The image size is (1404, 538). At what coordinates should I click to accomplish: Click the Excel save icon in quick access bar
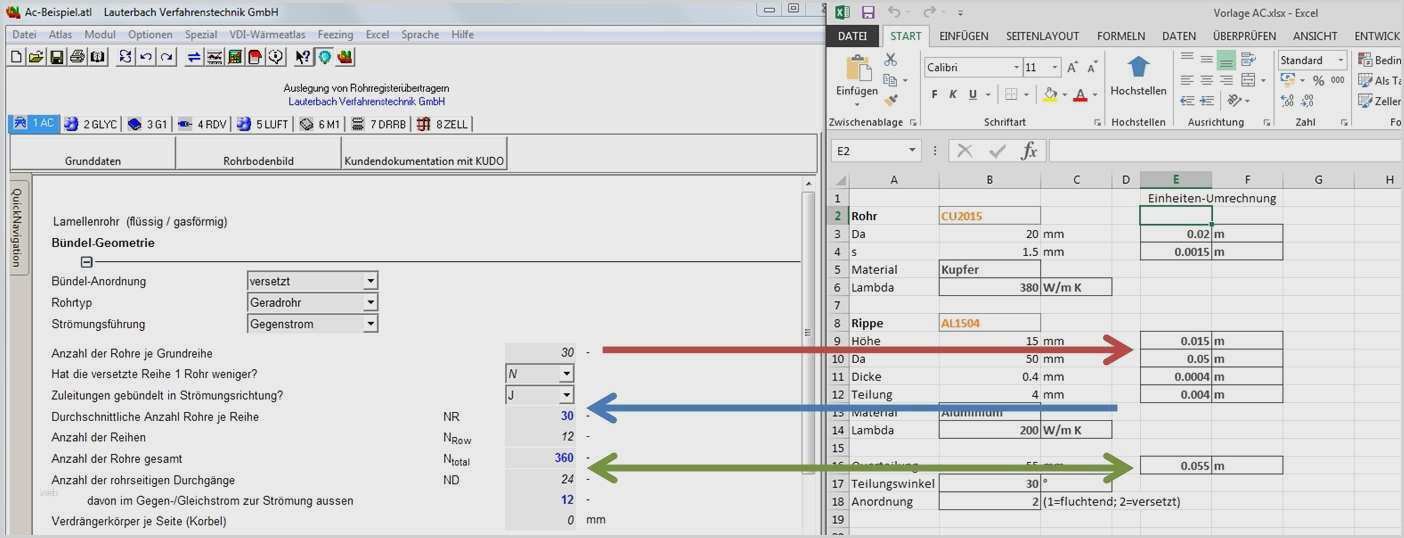click(868, 12)
